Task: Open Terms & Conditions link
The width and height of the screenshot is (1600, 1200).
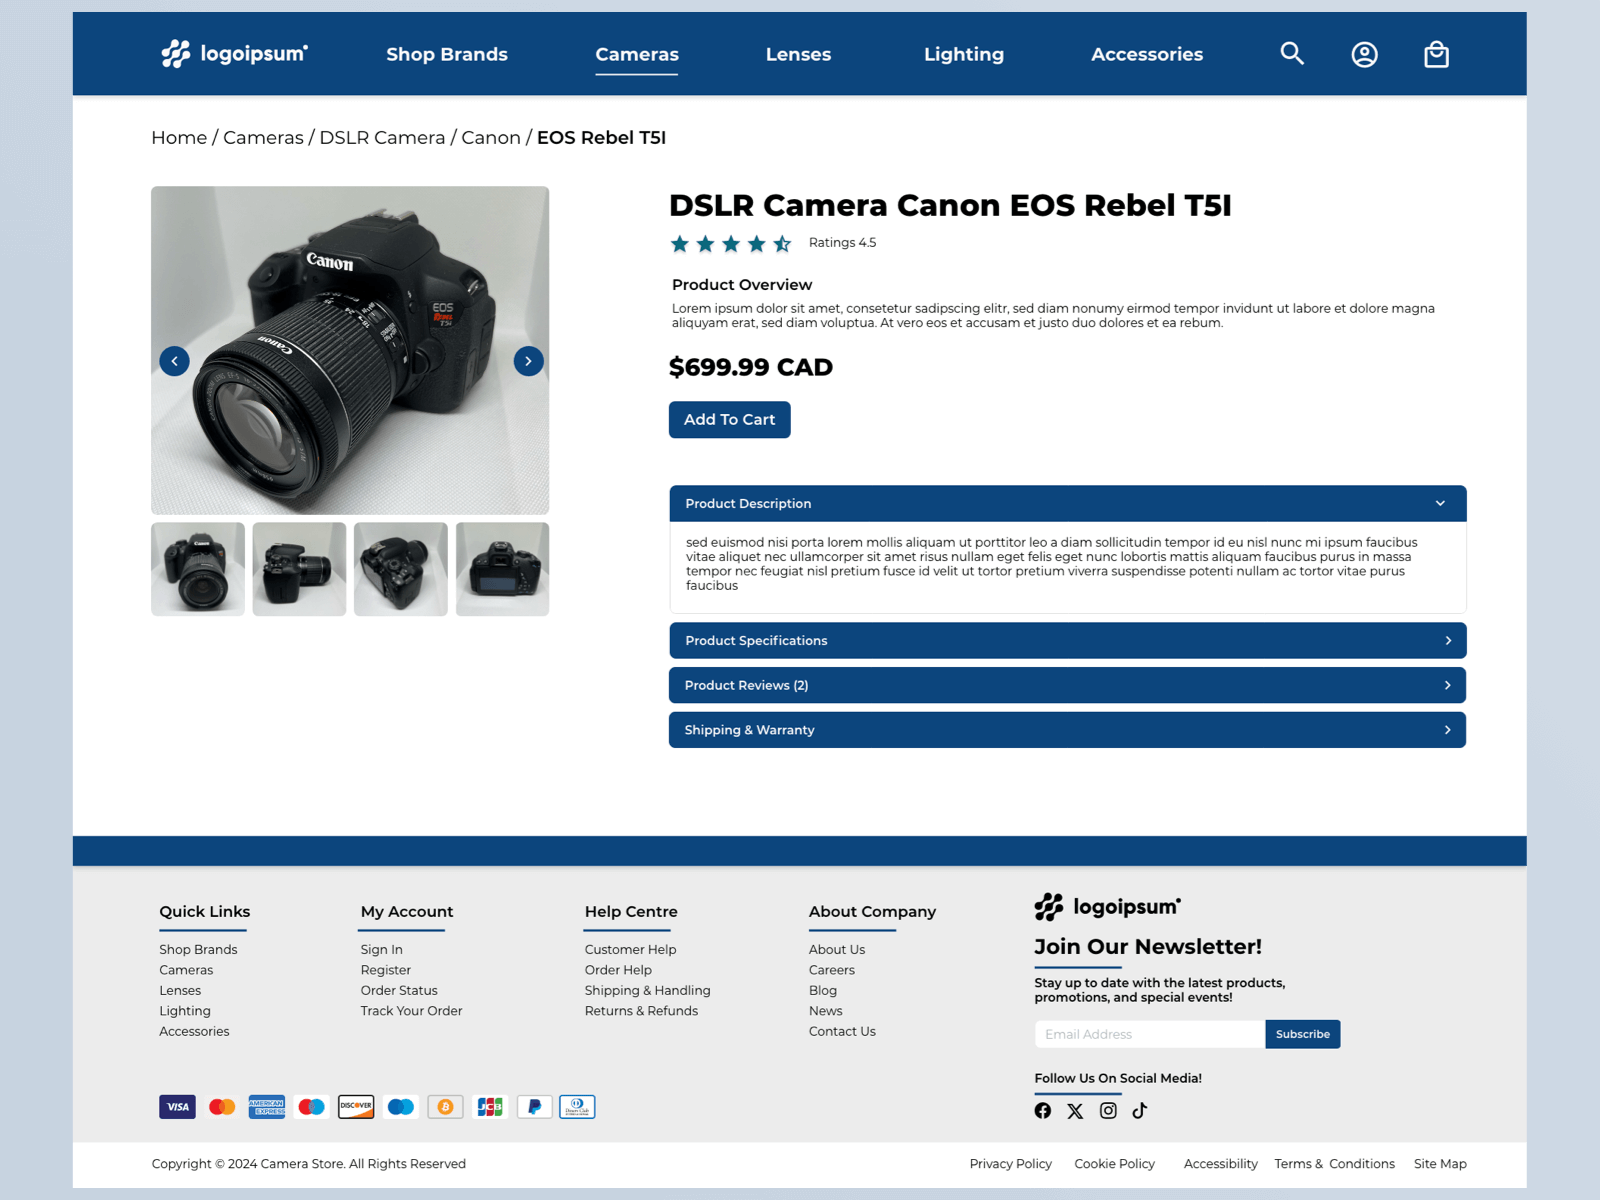Action: click(x=1334, y=1164)
